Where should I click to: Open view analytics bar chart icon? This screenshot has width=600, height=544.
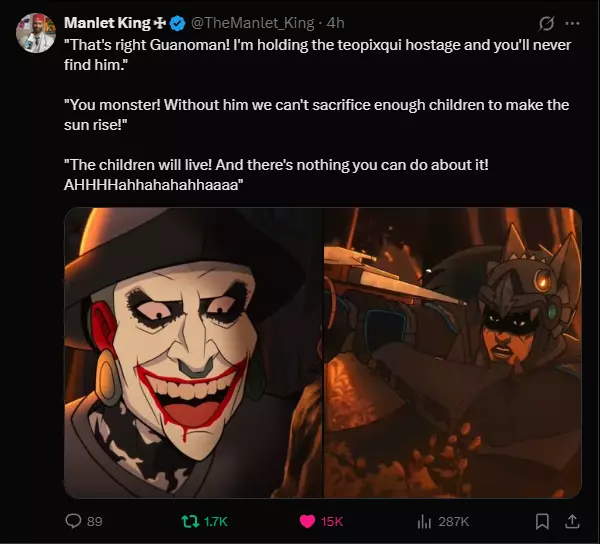(424, 521)
